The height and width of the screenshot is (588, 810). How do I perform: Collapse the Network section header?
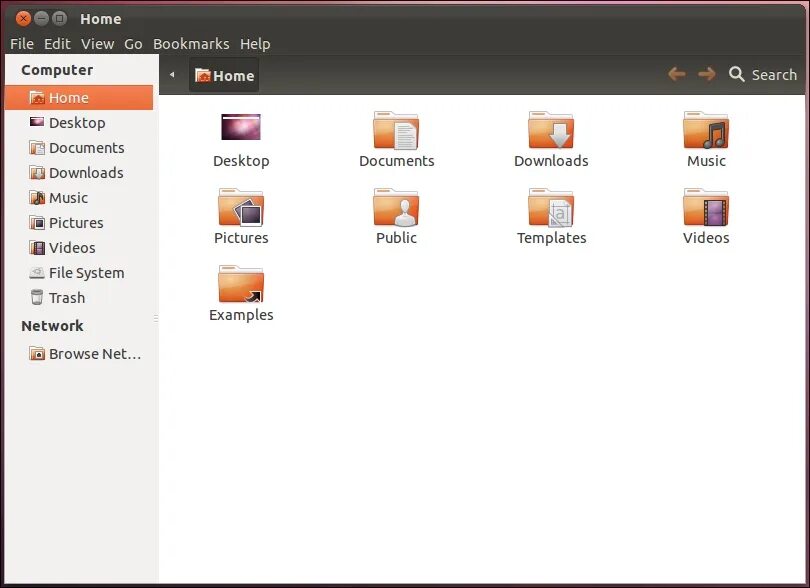click(x=52, y=325)
